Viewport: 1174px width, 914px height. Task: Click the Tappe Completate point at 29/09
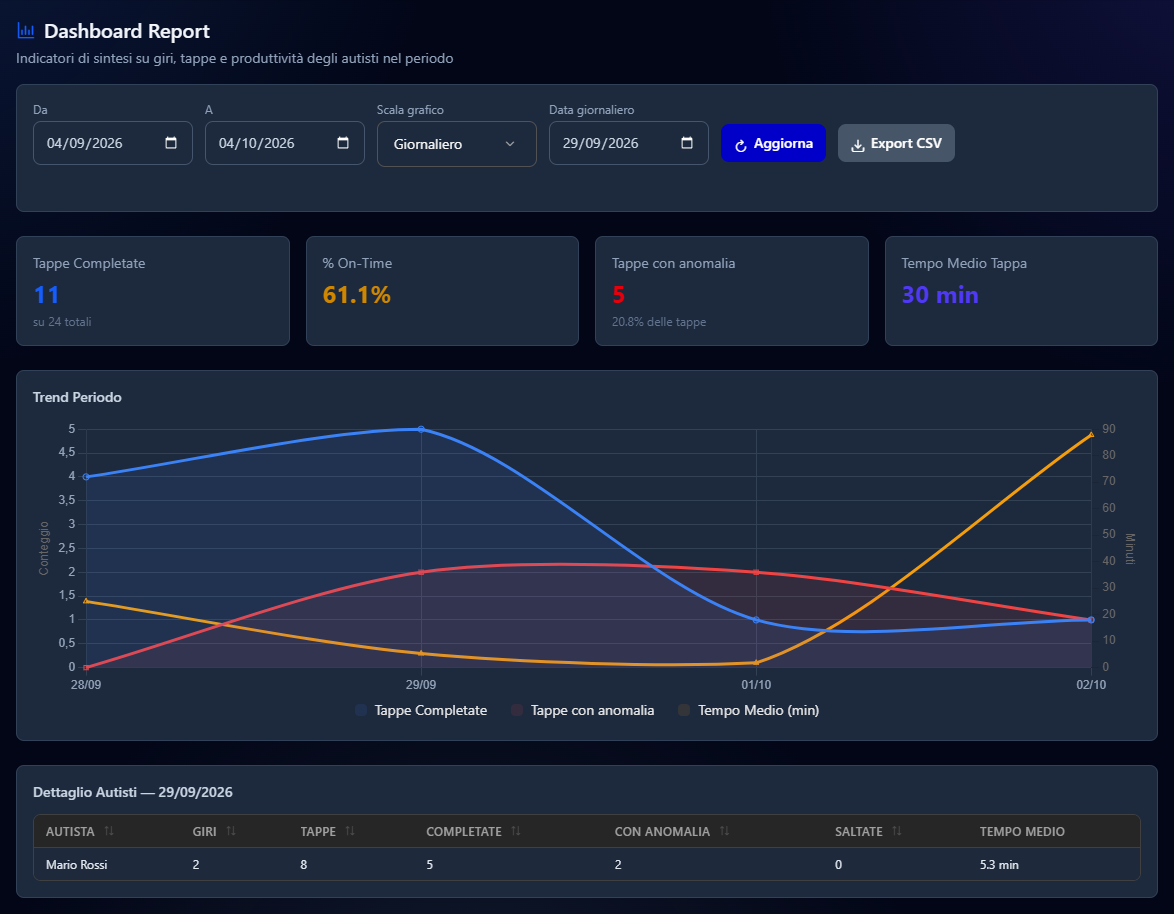tap(421, 430)
